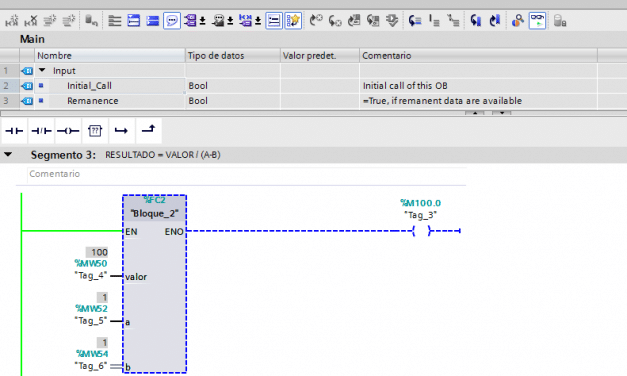This screenshot has height=376, width=627.
Task: Insert a normally open contact
Action: click(14, 131)
